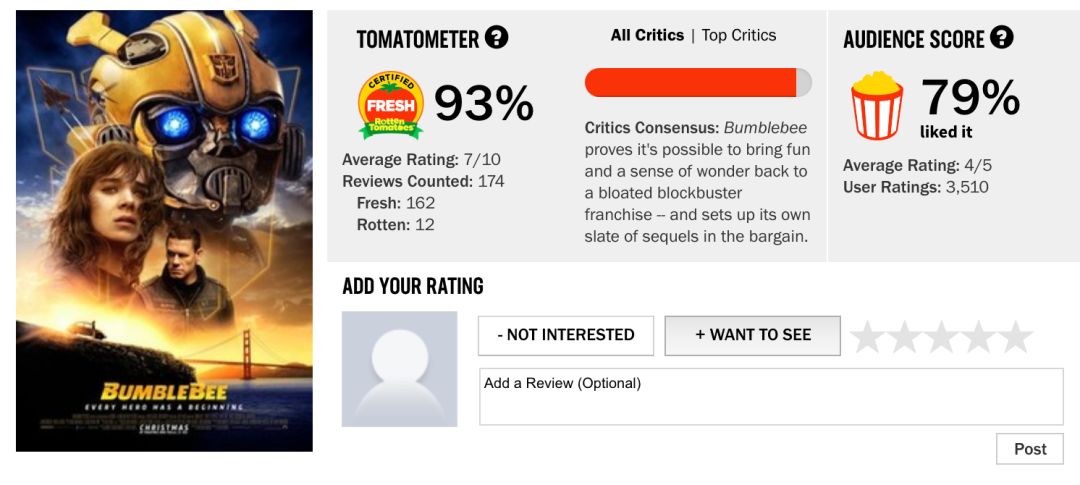Click the user avatar placeholder image
The width and height of the screenshot is (1080, 485).
pos(400,369)
